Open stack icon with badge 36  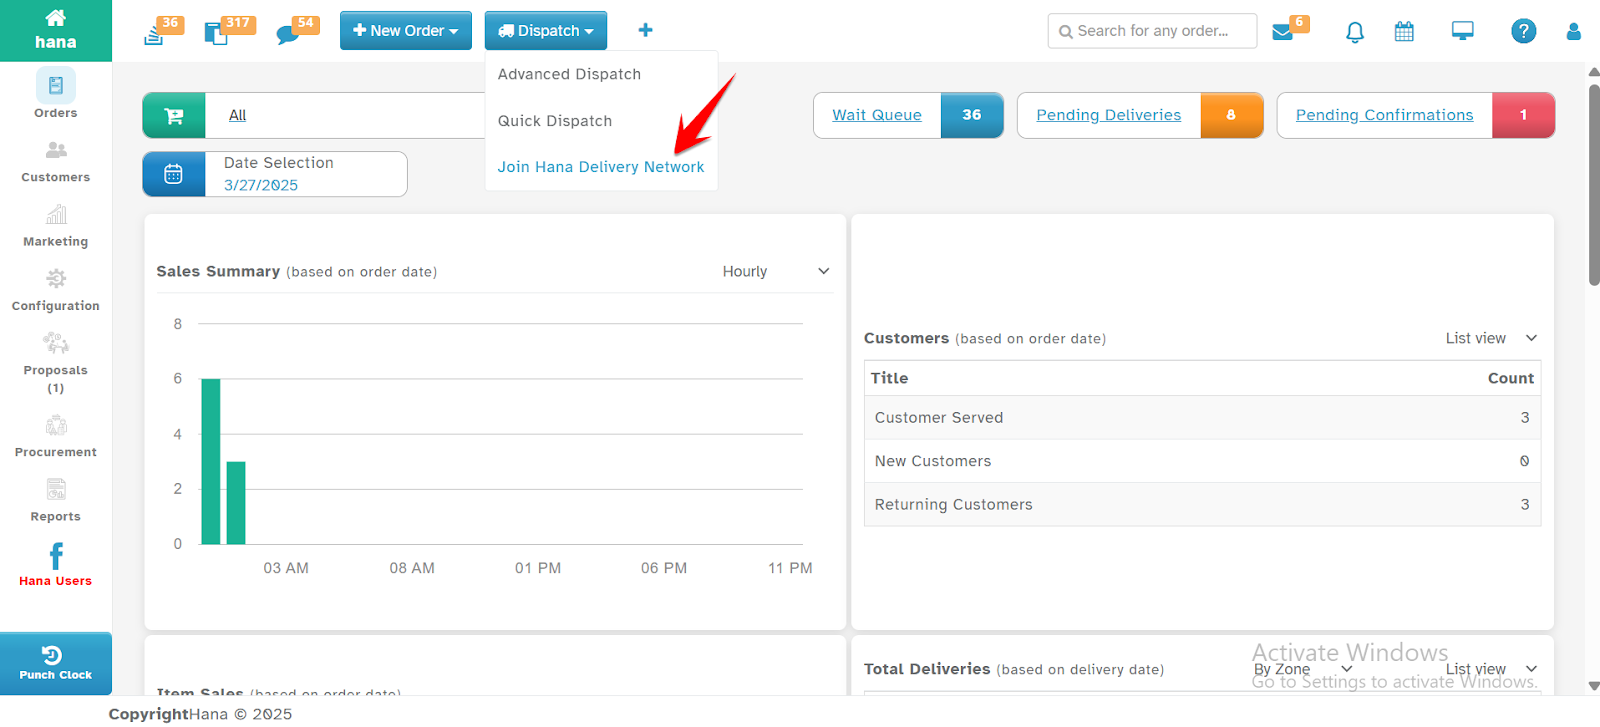[x=154, y=34]
